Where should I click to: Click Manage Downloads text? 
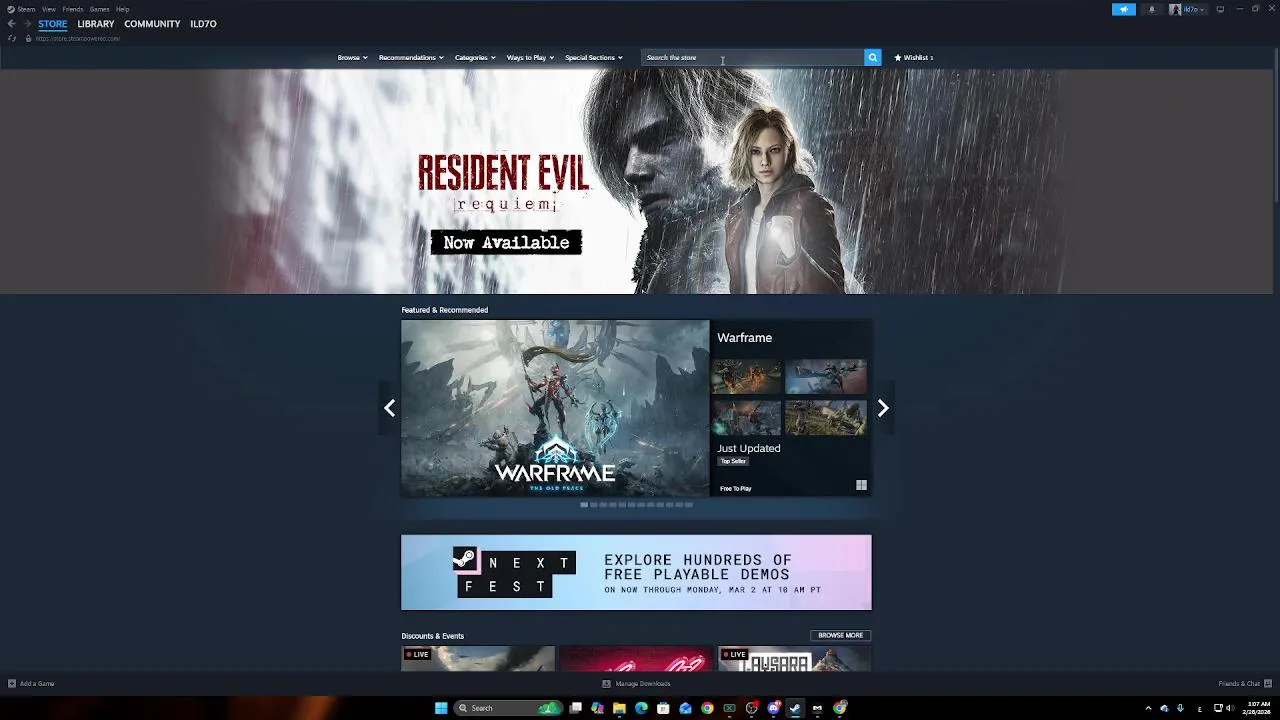643,683
